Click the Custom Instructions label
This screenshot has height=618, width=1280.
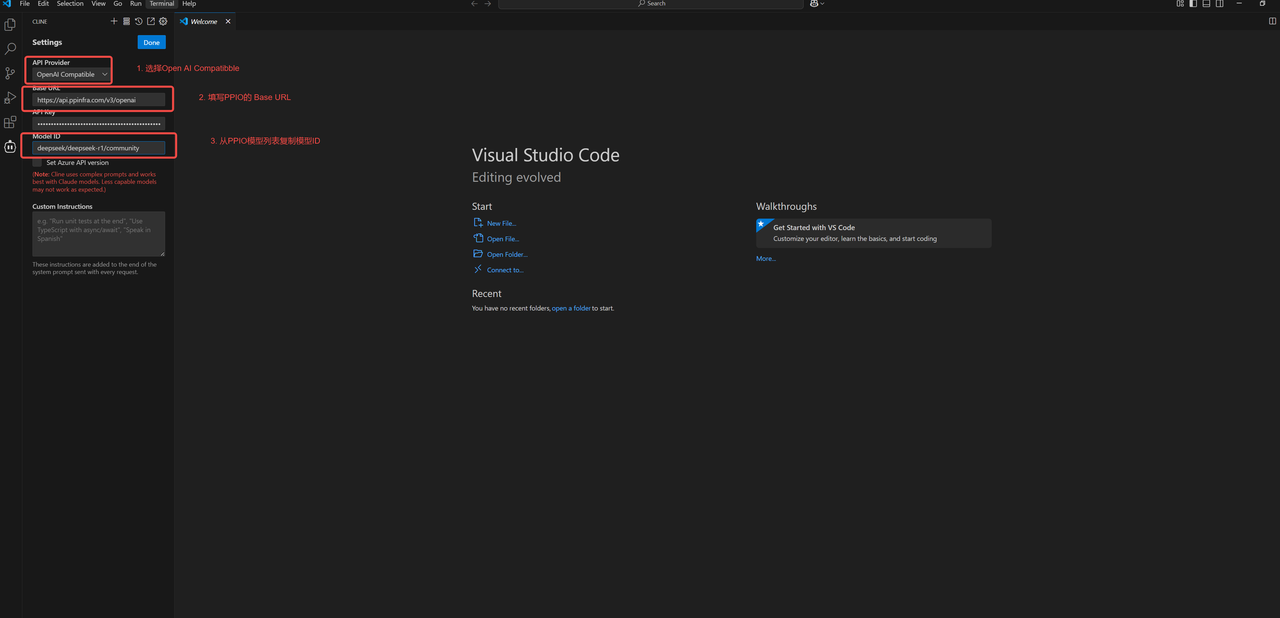pyautogui.click(x=62, y=206)
